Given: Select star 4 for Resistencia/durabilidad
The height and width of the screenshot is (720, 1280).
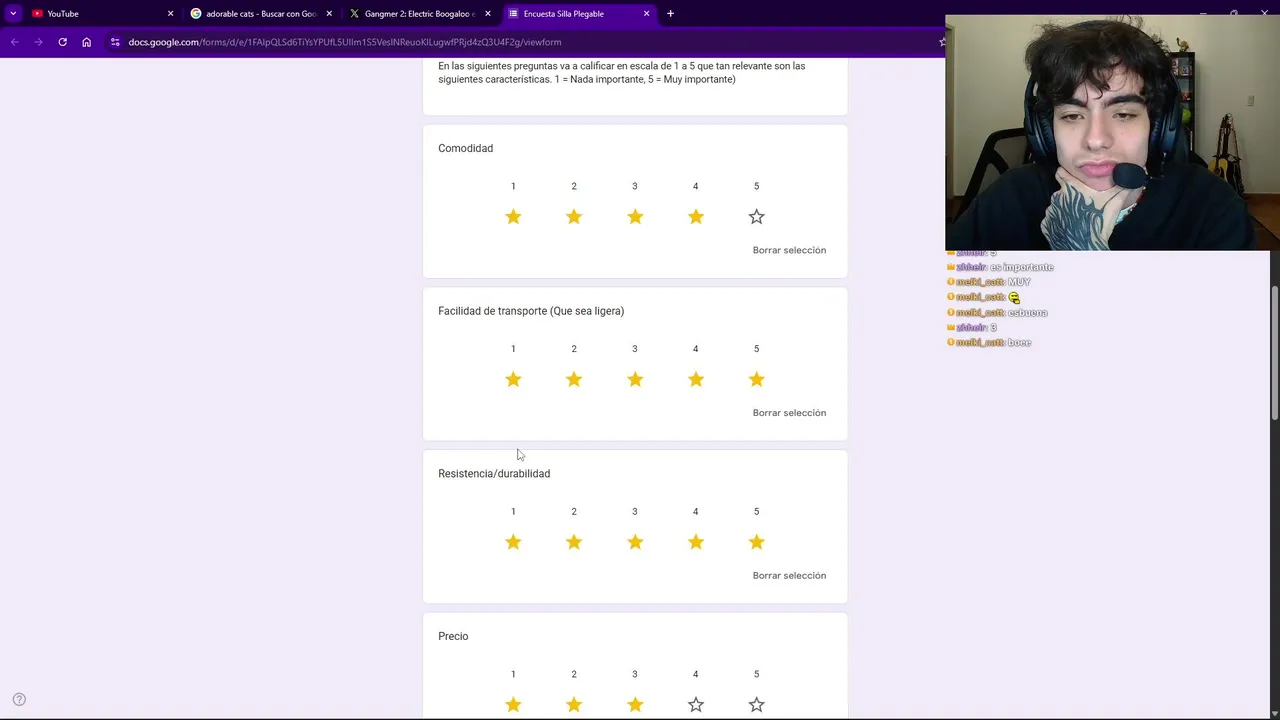Looking at the screenshot, I should coord(696,542).
